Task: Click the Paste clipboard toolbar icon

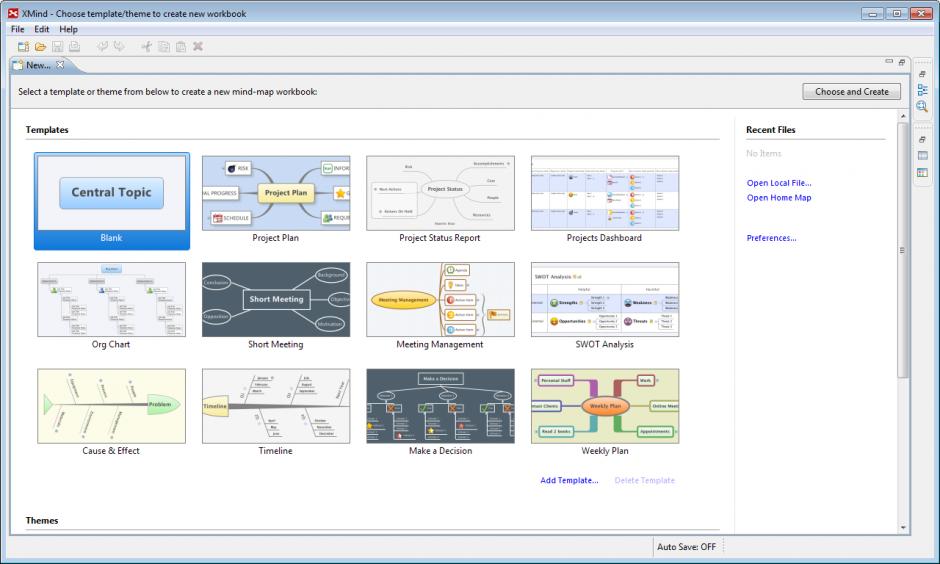Action: (180, 47)
